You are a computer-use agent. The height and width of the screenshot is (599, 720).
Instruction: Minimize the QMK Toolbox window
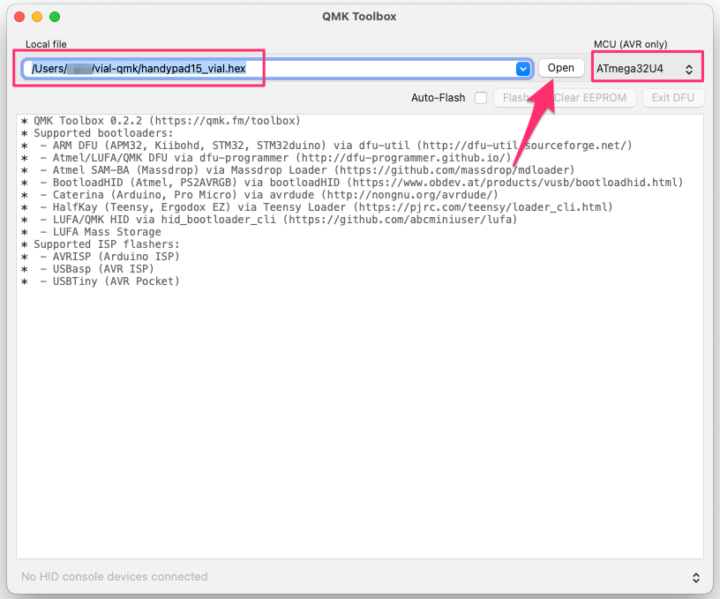(36, 17)
